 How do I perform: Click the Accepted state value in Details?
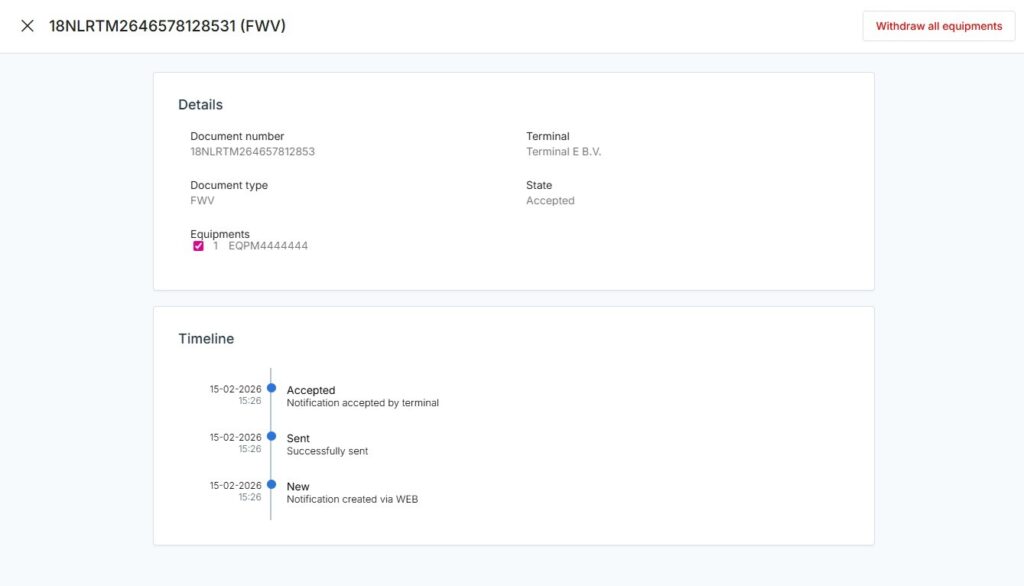coord(550,201)
